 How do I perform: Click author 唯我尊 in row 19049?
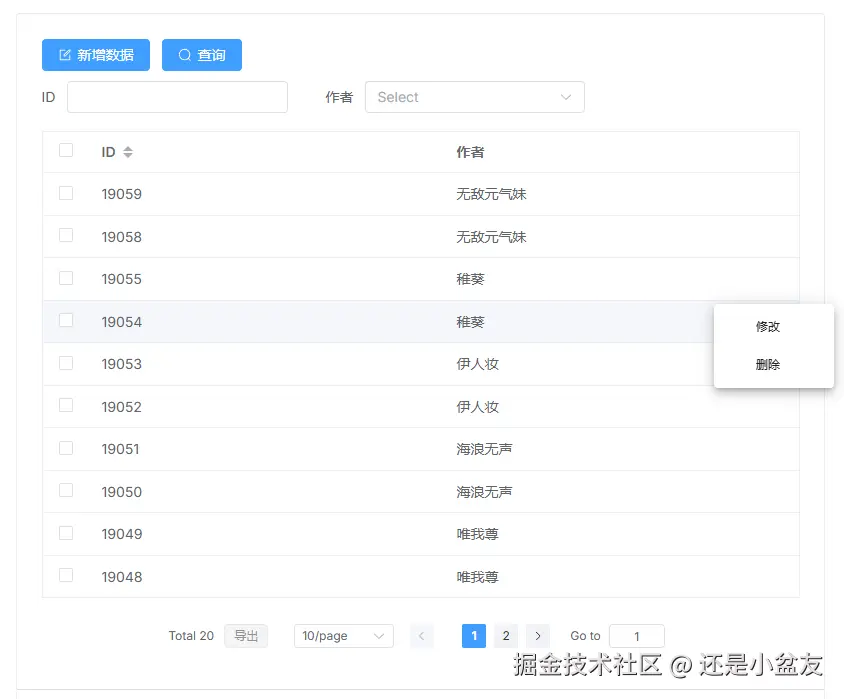click(477, 534)
